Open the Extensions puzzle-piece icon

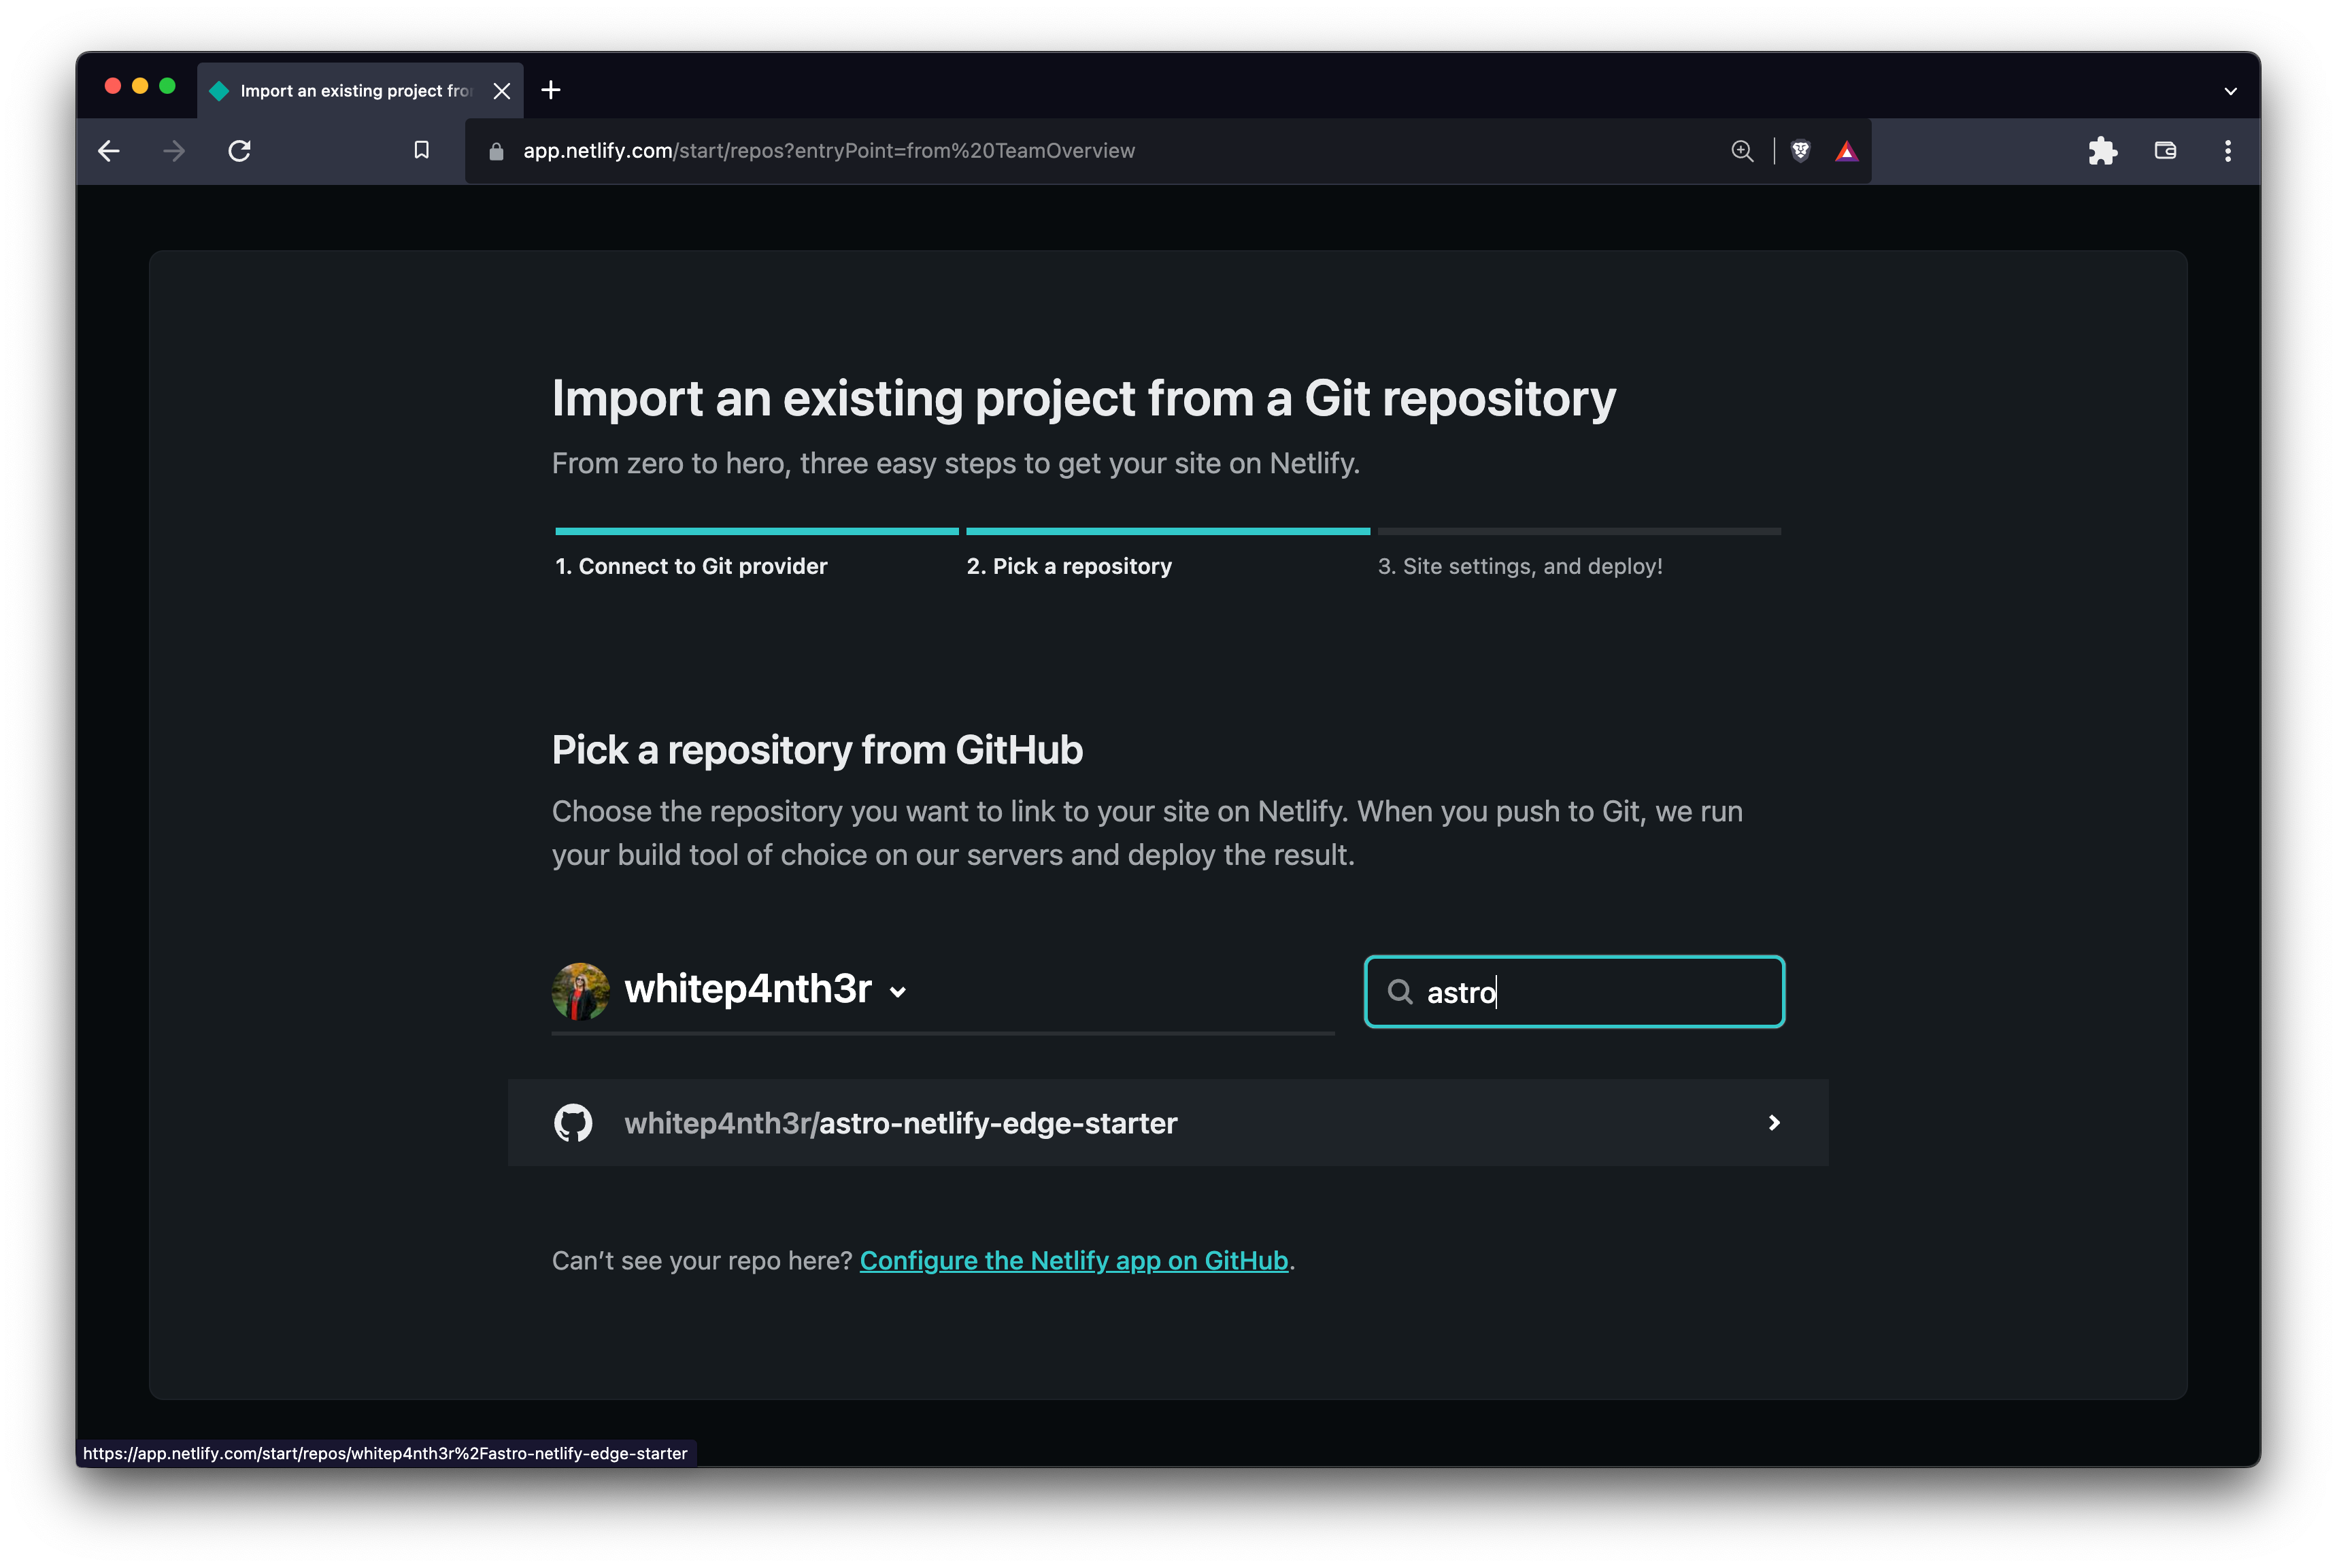click(x=2102, y=151)
